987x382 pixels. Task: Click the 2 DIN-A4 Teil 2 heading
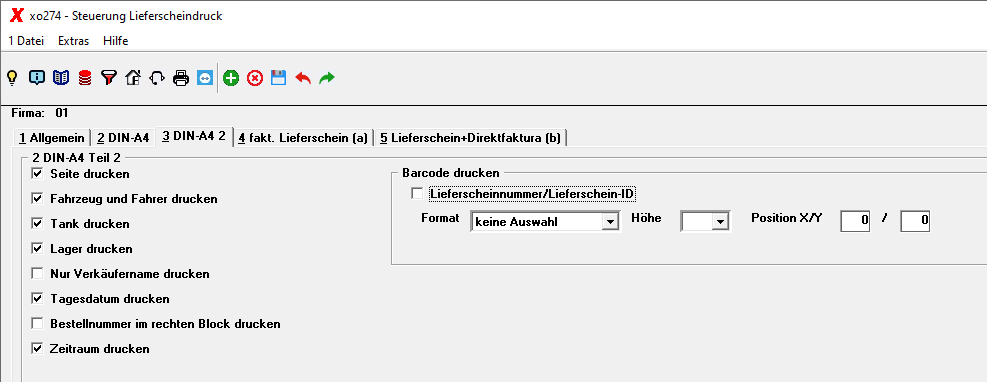click(x=76, y=157)
